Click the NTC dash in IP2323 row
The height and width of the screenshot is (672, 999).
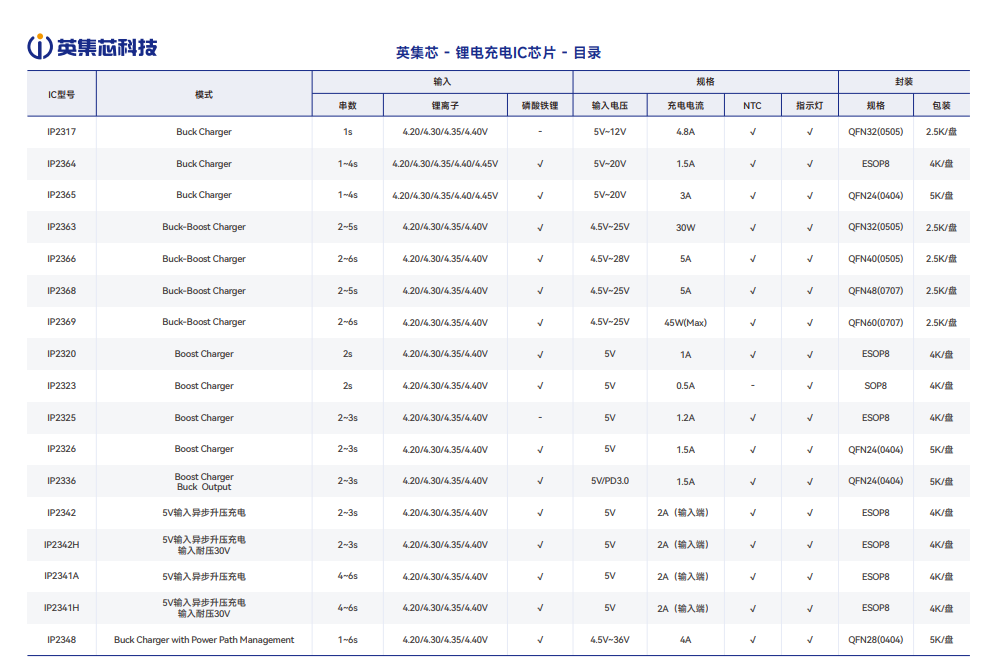point(752,385)
